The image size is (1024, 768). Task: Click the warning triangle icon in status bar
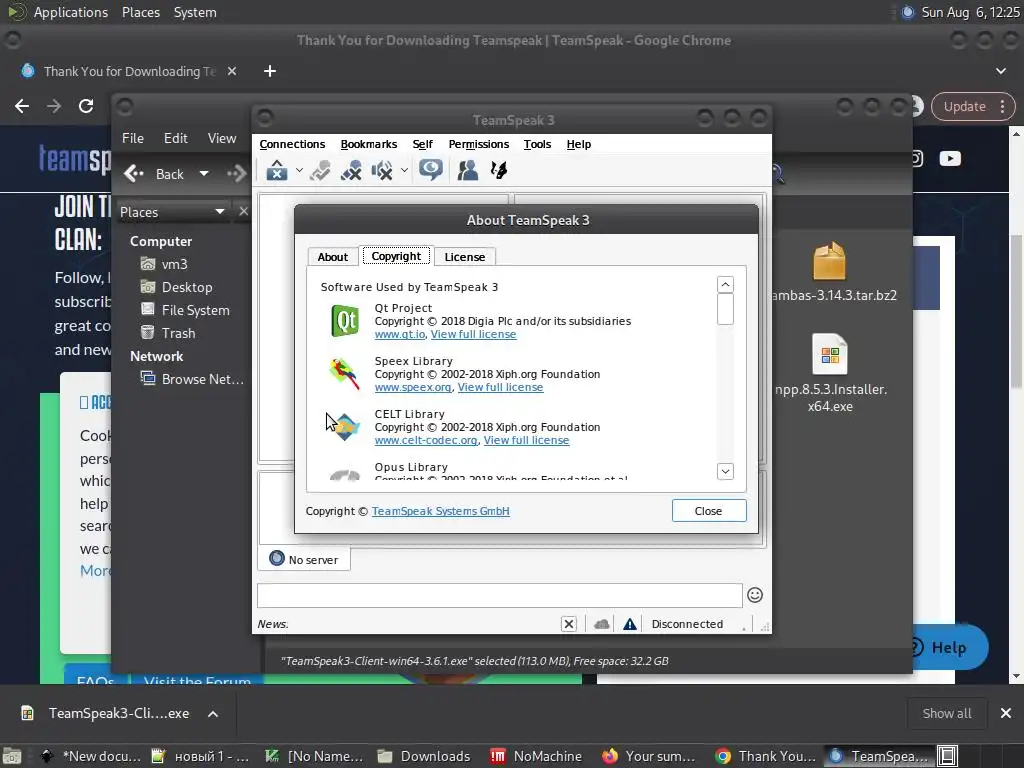click(x=630, y=624)
